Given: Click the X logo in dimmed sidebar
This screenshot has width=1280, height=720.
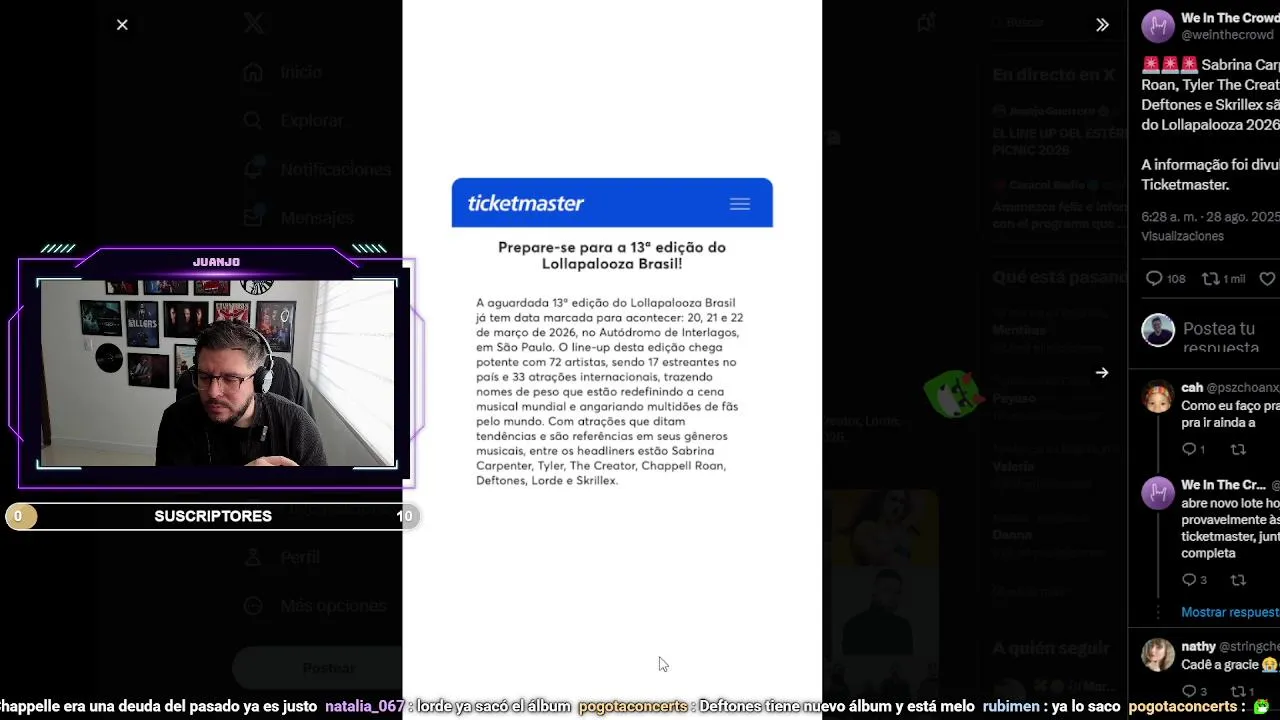Looking at the screenshot, I should coord(254,24).
